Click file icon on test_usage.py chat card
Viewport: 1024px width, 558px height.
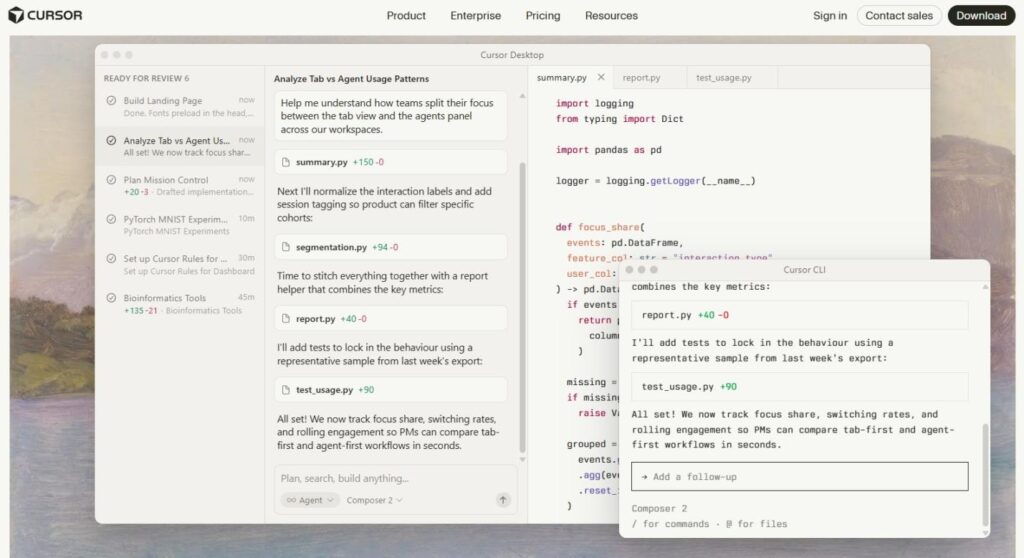pos(285,389)
